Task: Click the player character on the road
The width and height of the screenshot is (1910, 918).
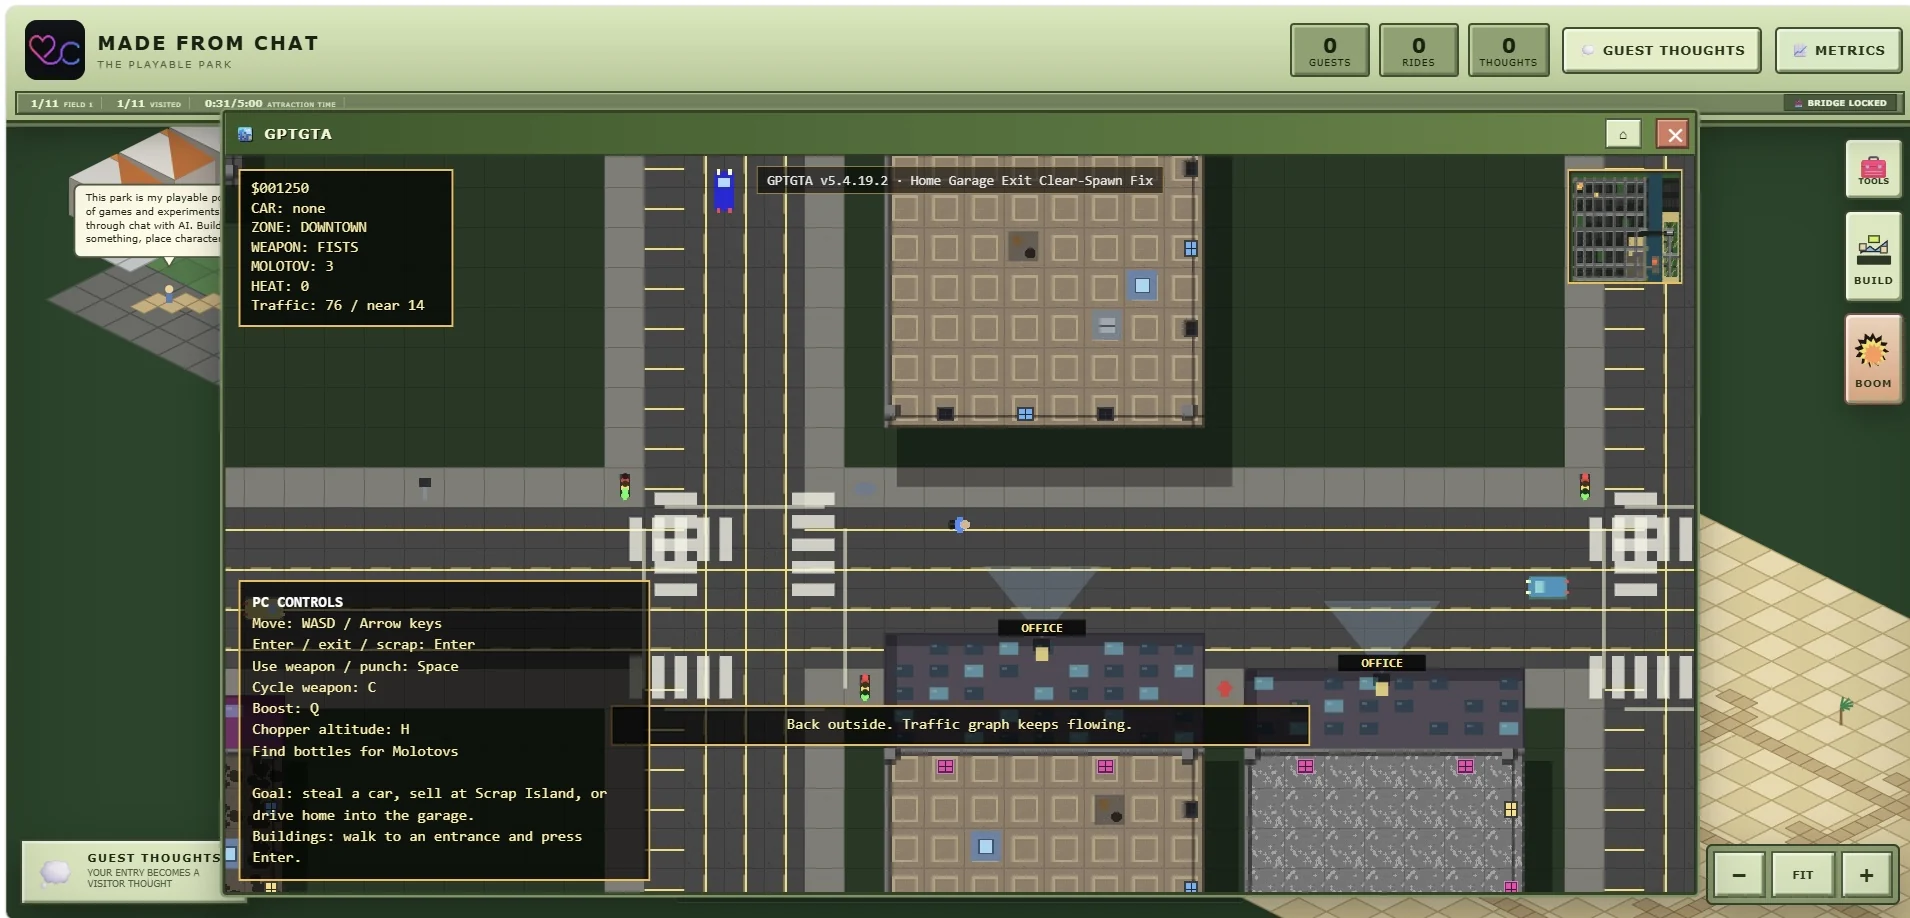Action: 959,525
